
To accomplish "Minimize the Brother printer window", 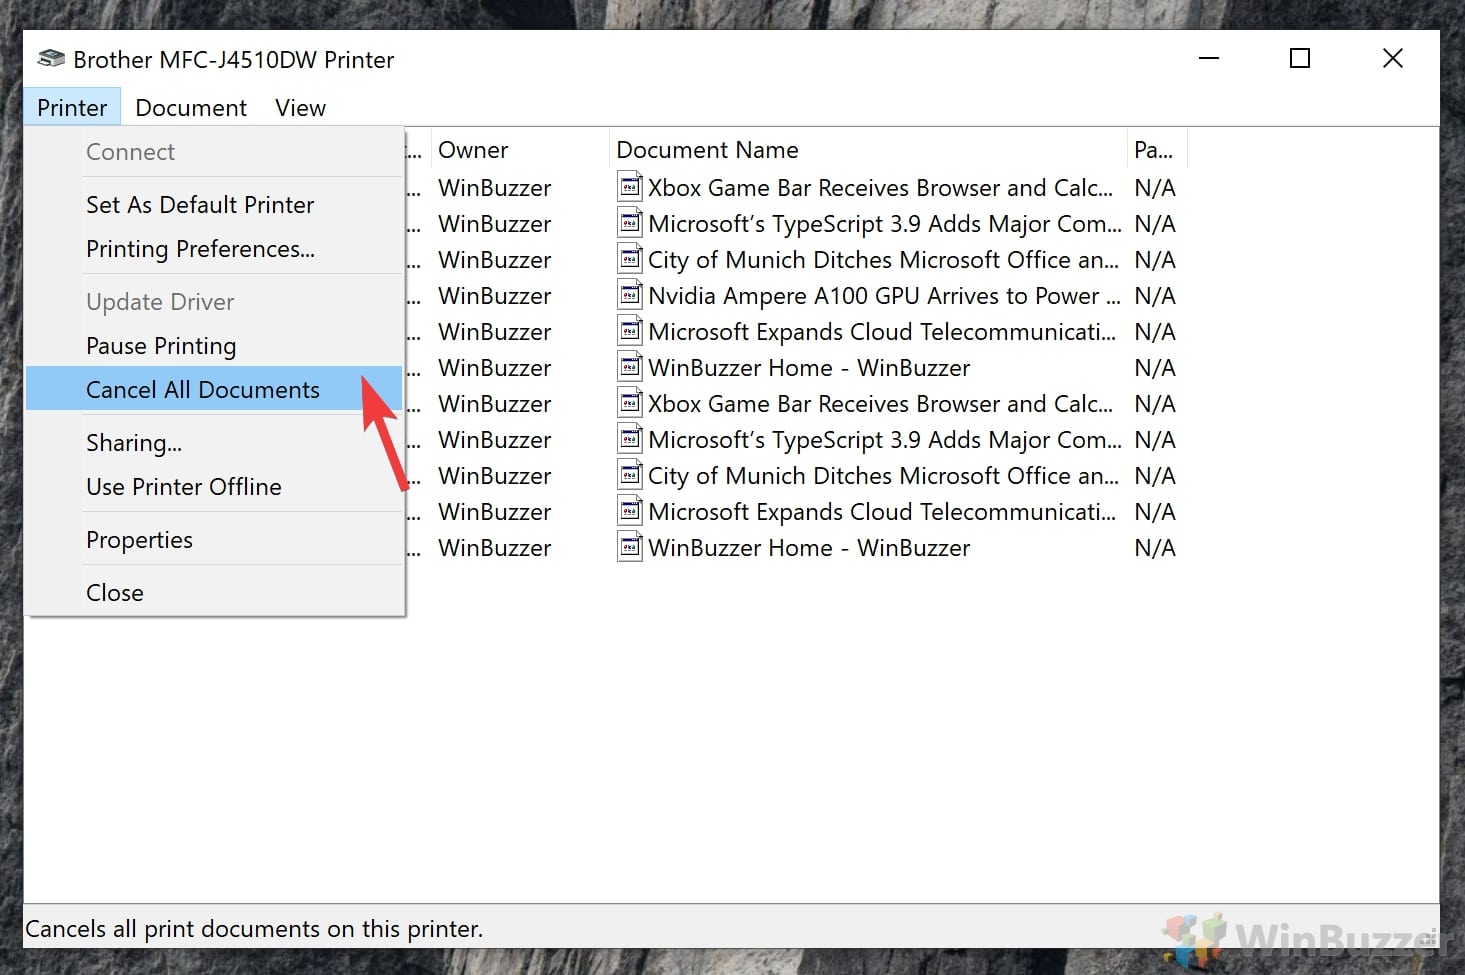I will pos(1209,58).
